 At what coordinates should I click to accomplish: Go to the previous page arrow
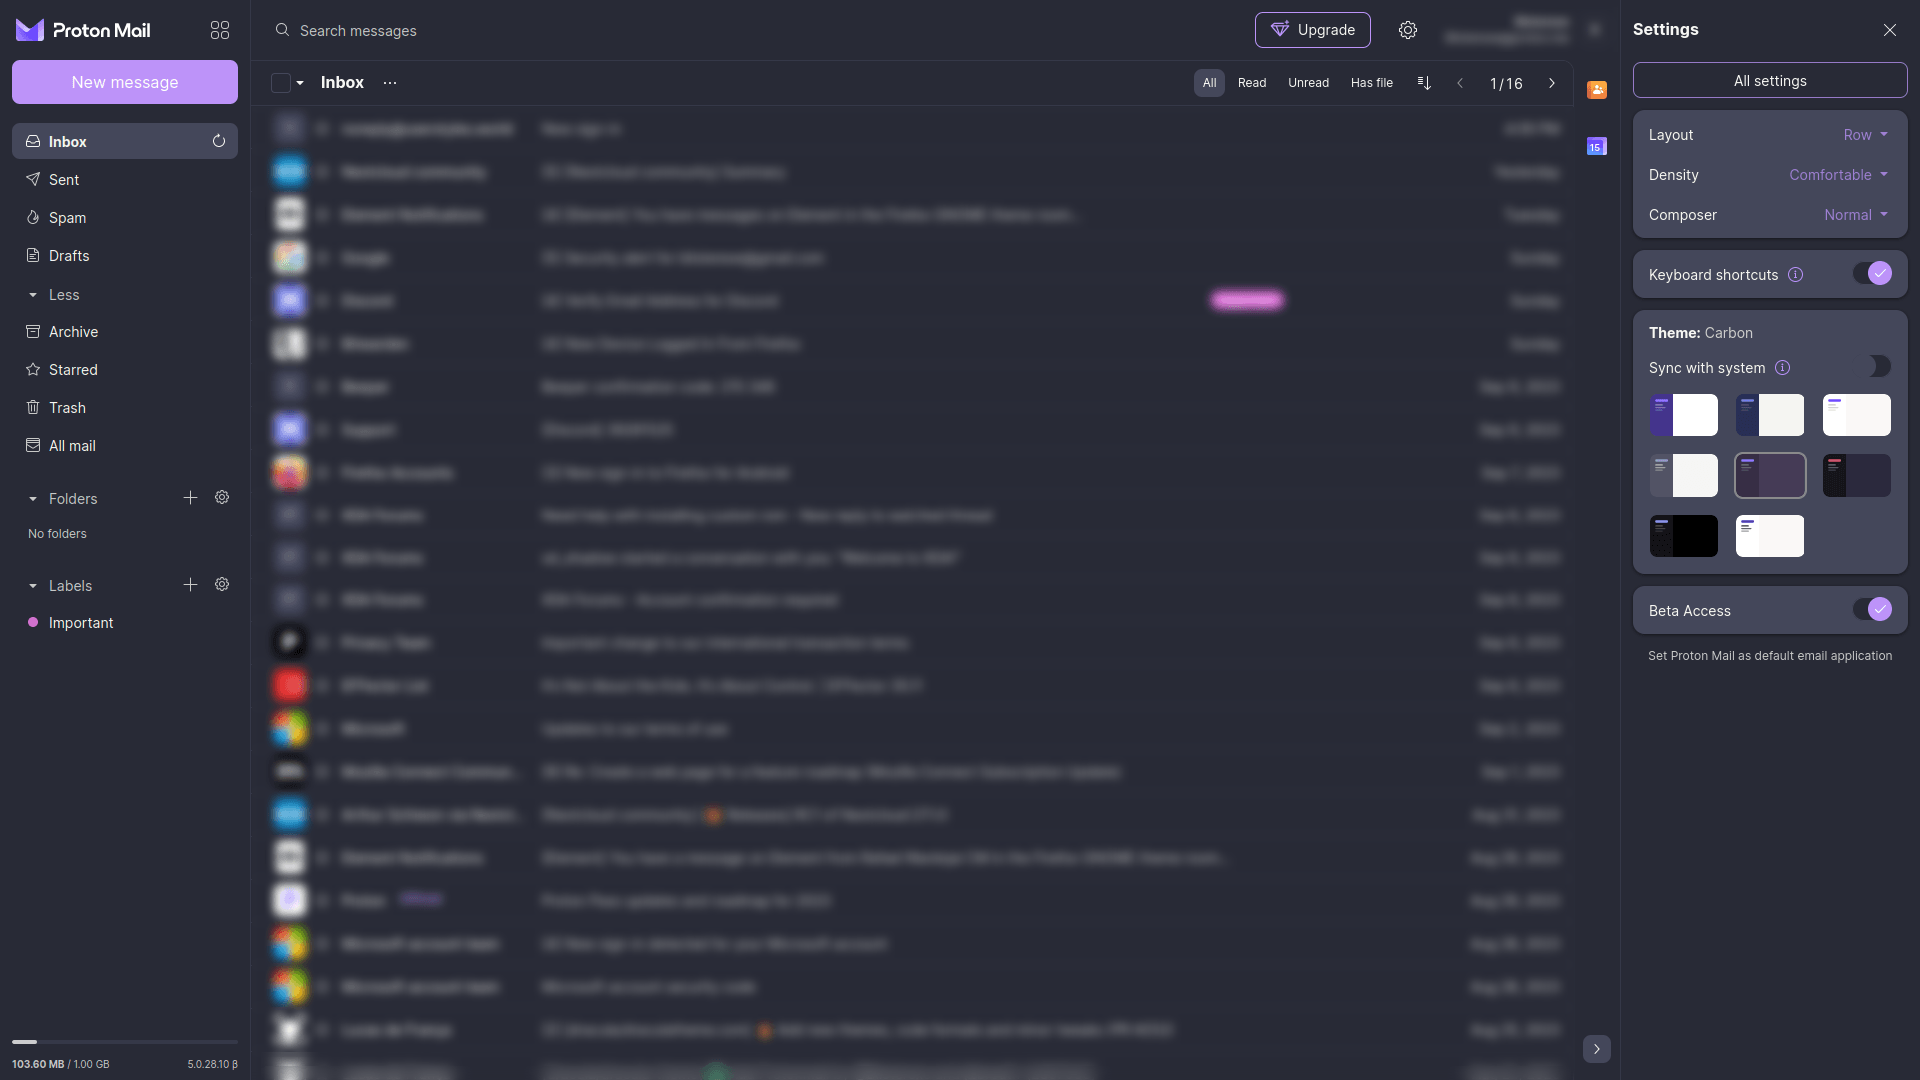pyautogui.click(x=1460, y=83)
